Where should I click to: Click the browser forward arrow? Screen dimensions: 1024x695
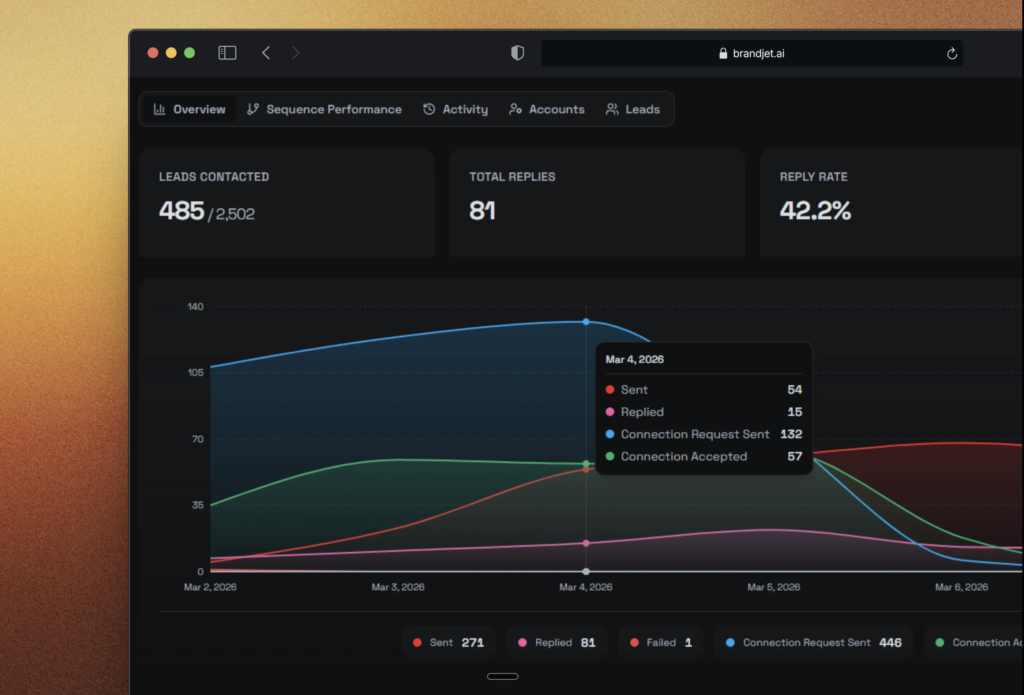coord(295,53)
